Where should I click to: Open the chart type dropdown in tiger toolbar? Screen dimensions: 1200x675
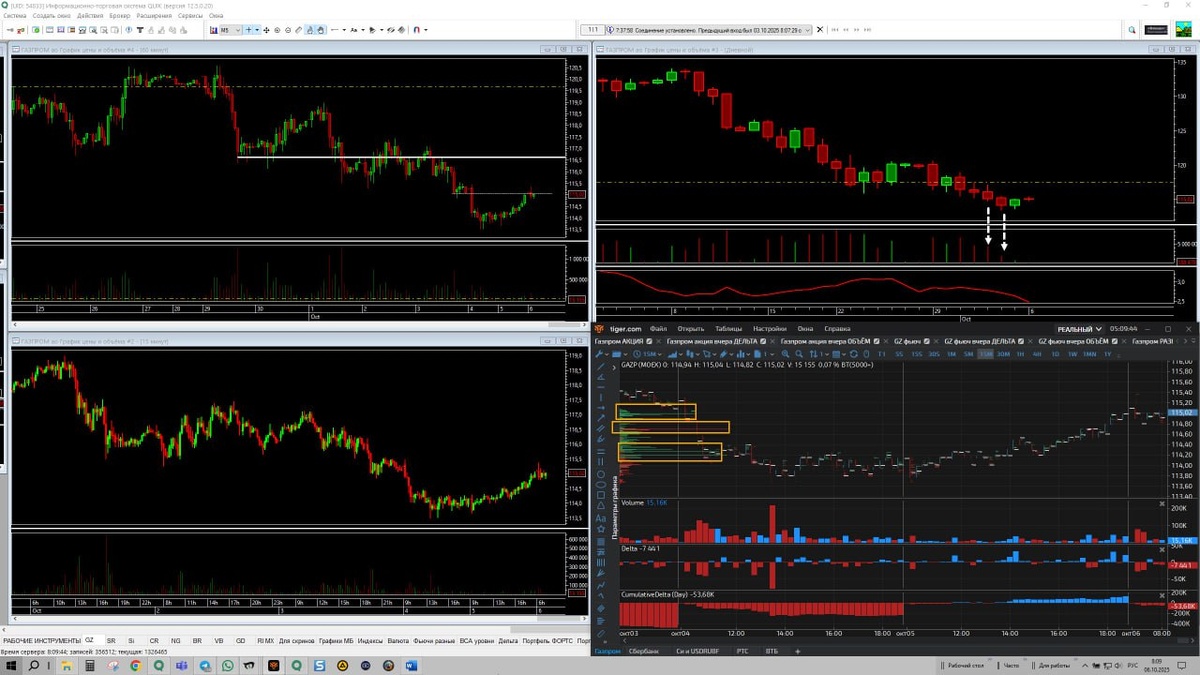[x=677, y=354]
